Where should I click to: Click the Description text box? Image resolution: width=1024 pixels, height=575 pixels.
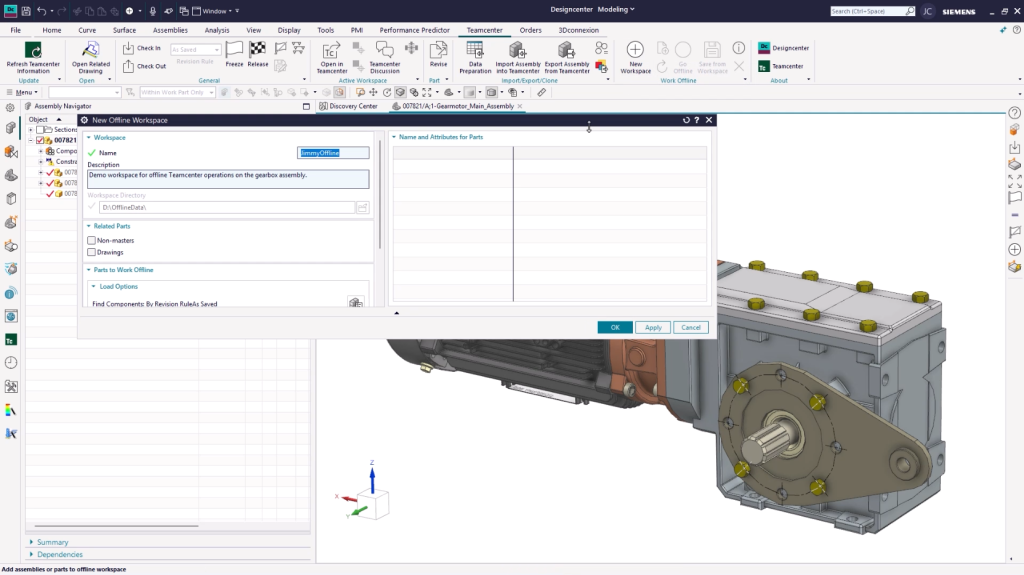click(228, 179)
